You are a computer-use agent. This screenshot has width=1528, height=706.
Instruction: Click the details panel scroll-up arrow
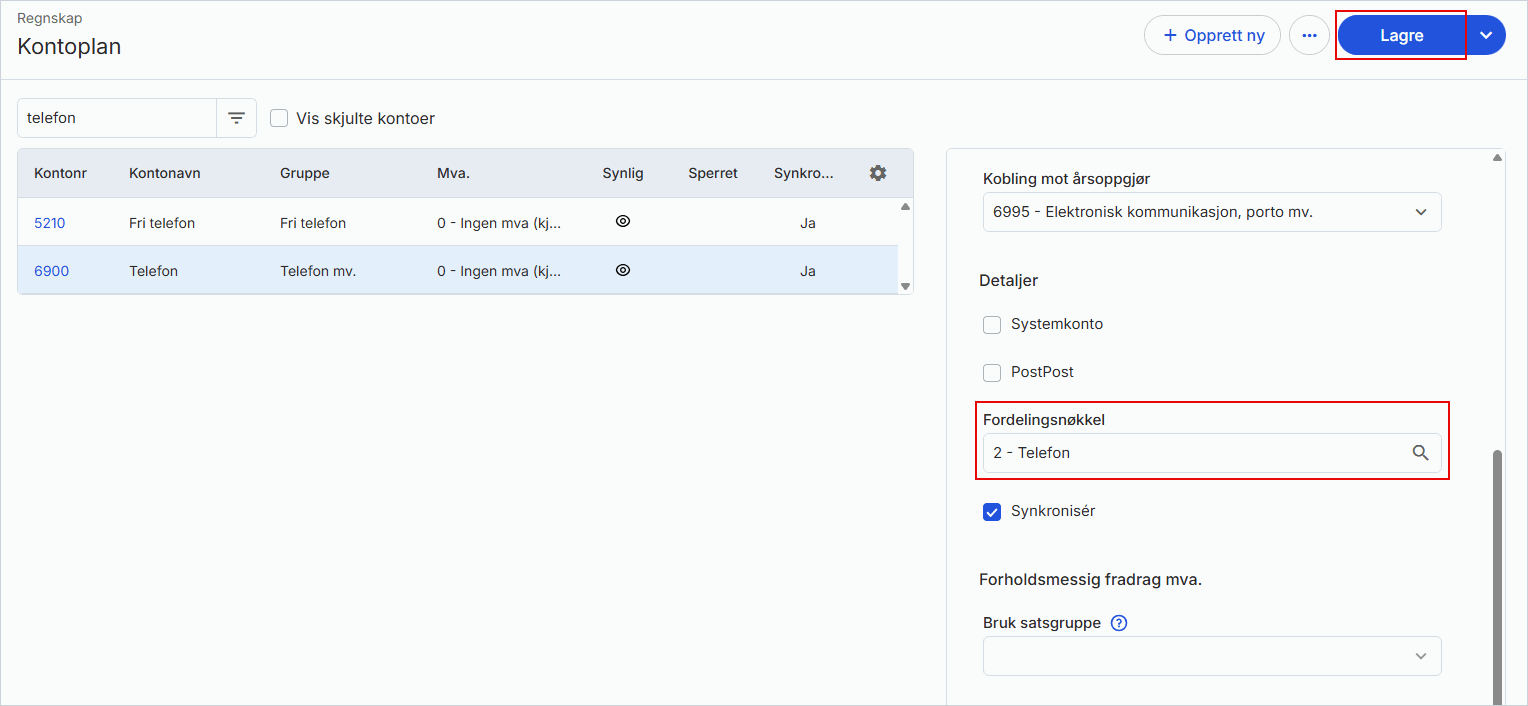point(1497,158)
